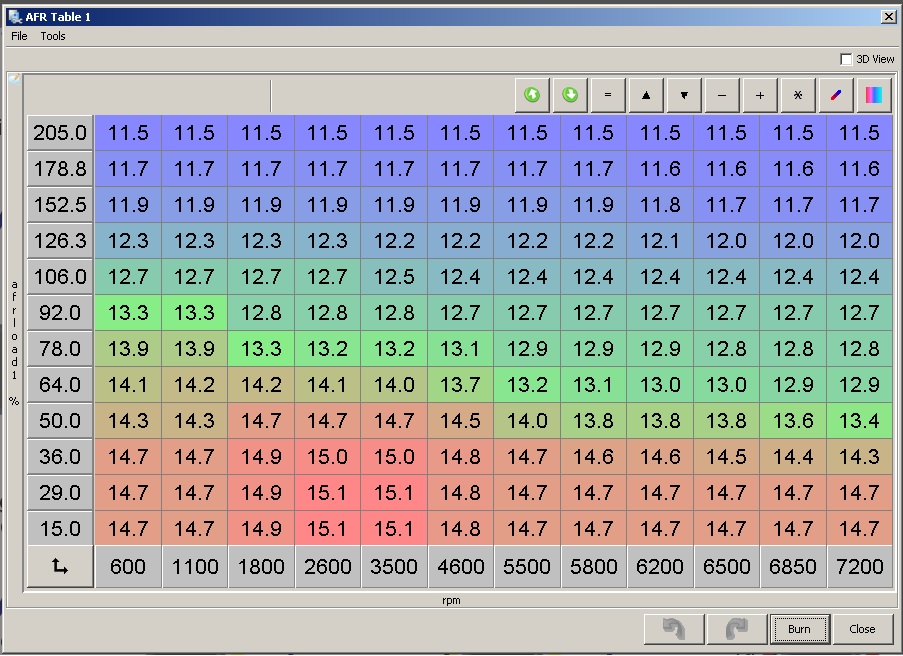
Task: Select the 205.0 load row header
Action: [60, 133]
